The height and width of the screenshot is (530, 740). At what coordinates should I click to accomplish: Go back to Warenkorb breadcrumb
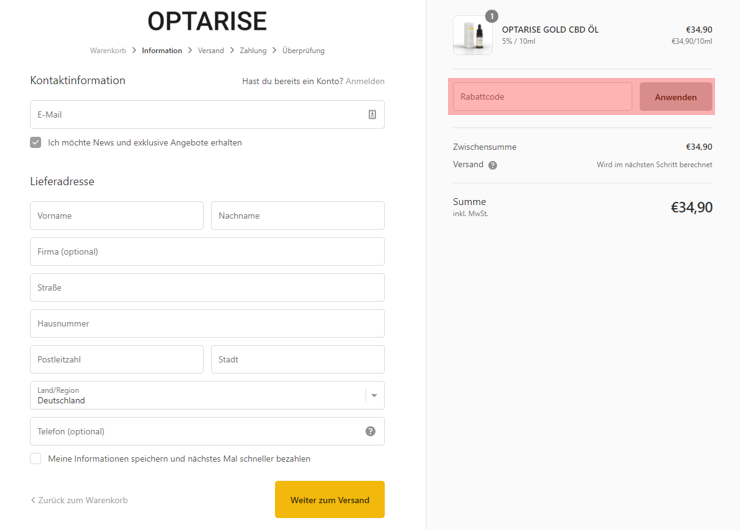(x=108, y=50)
